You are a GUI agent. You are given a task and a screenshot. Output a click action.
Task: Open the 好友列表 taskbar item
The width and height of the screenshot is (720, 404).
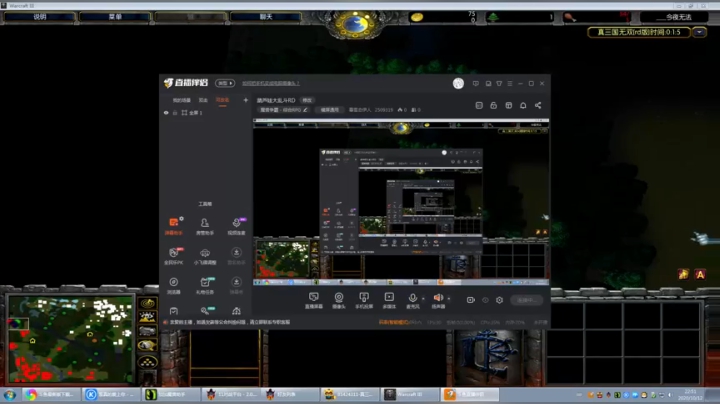pyautogui.click(x=290, y=394)
